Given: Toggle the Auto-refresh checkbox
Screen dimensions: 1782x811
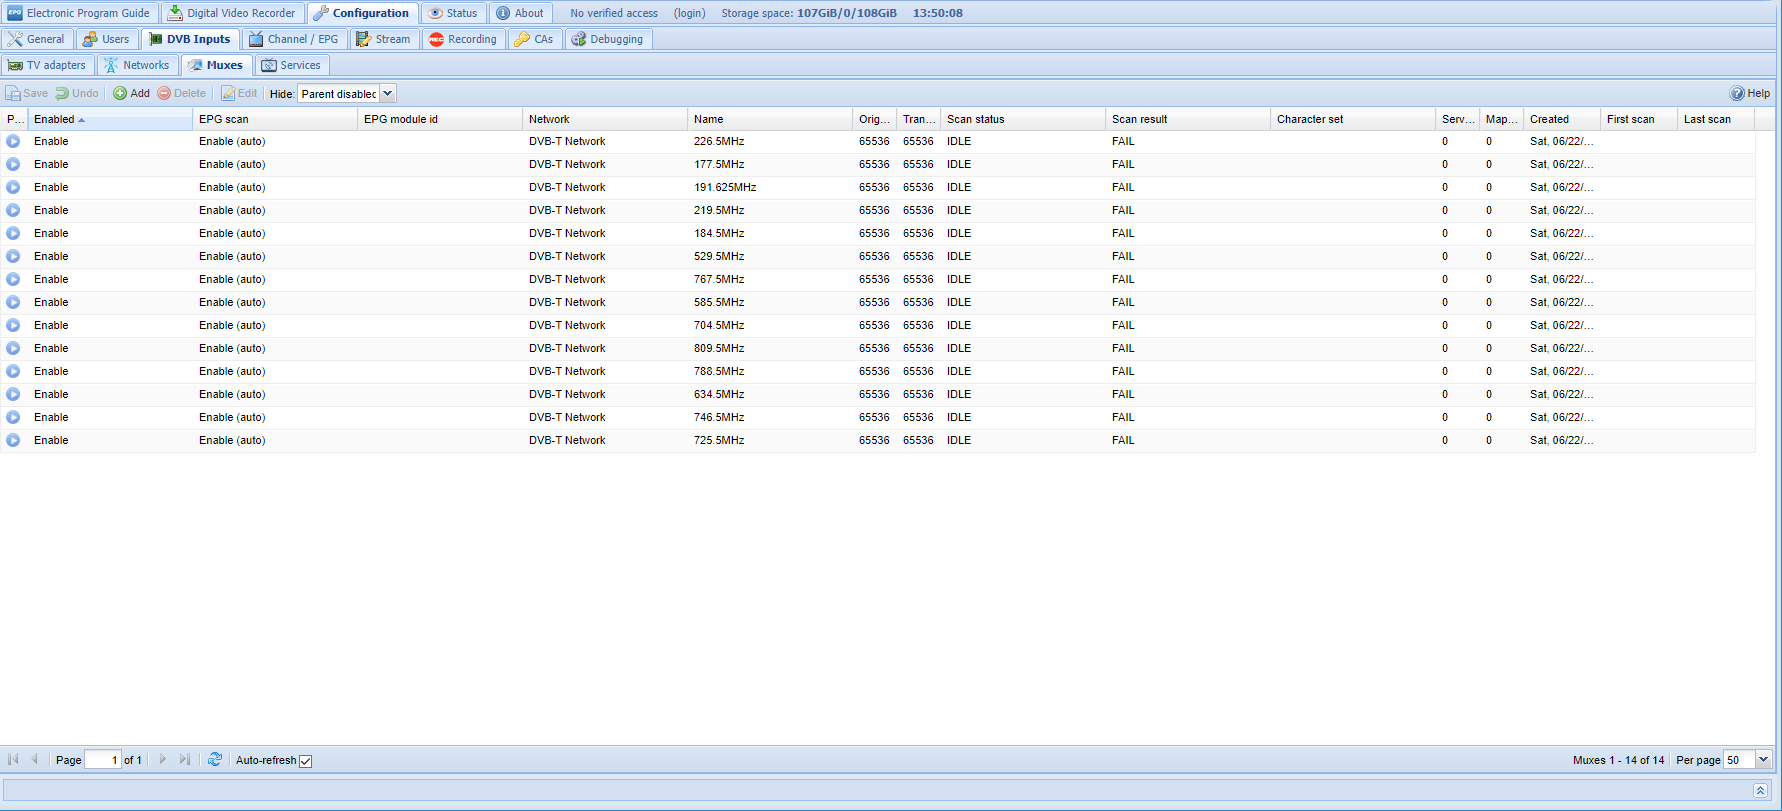Looking at the screenshot, I should tap(306, 761).
